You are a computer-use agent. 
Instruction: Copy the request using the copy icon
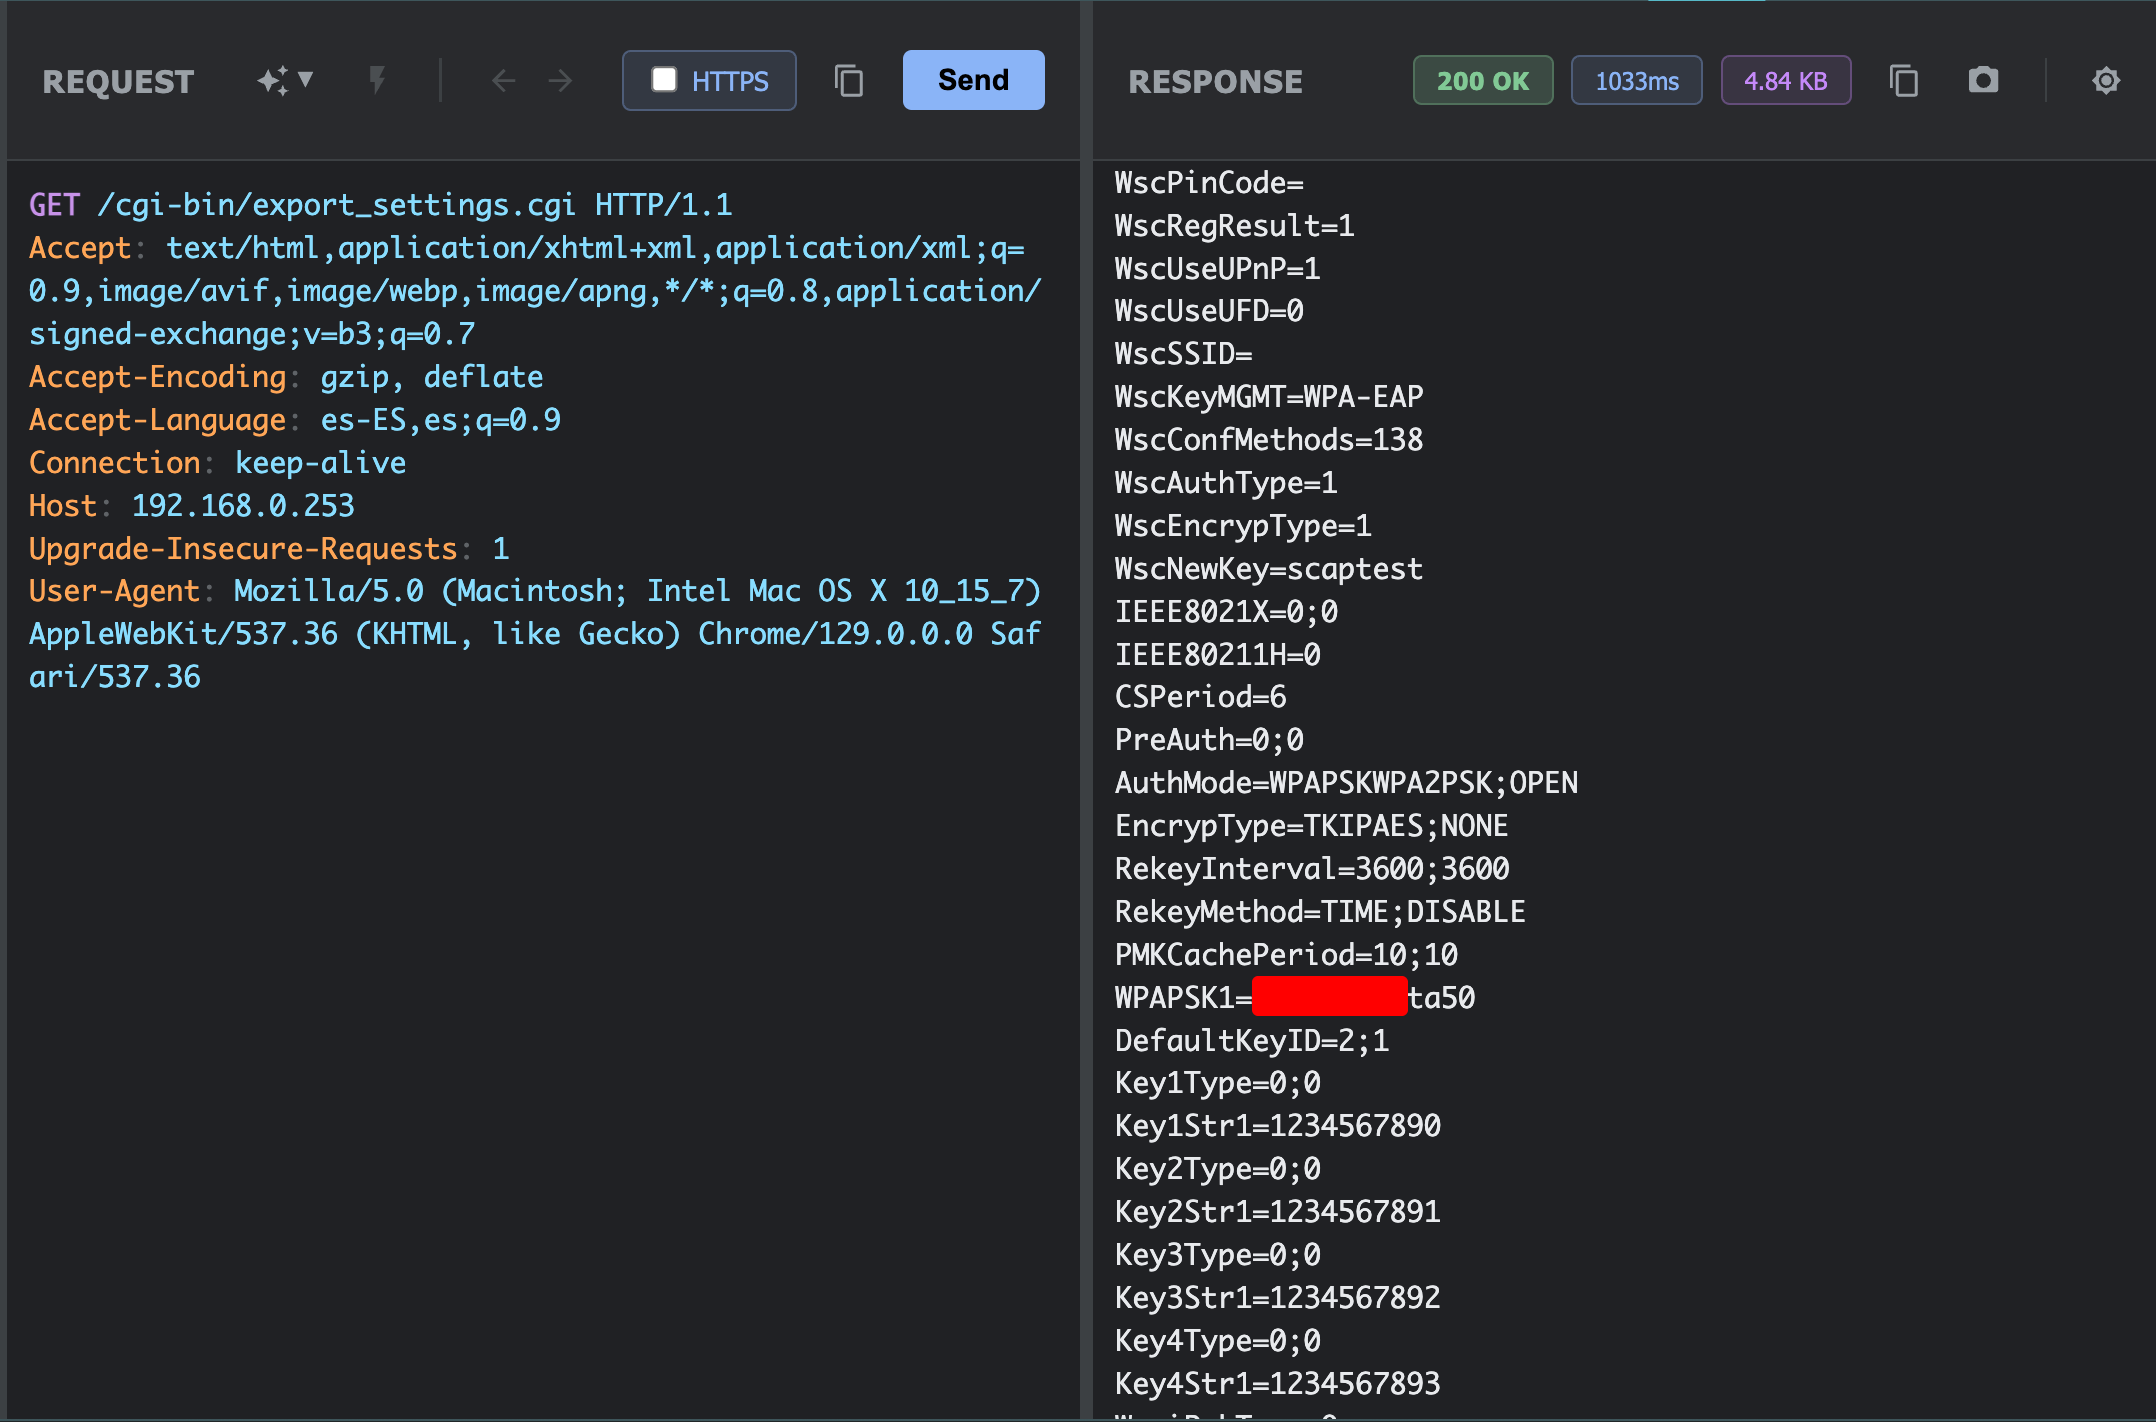tap(848, 80)
